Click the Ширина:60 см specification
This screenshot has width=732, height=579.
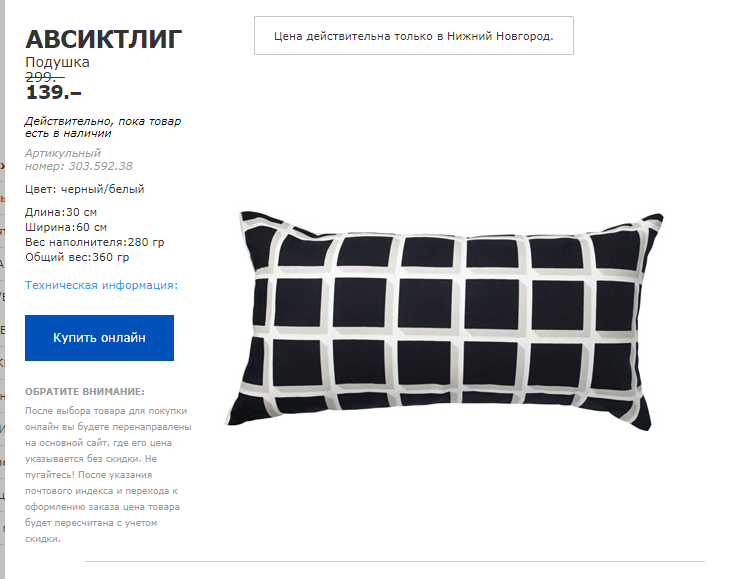pyautogui.click(x=66, y=227)
